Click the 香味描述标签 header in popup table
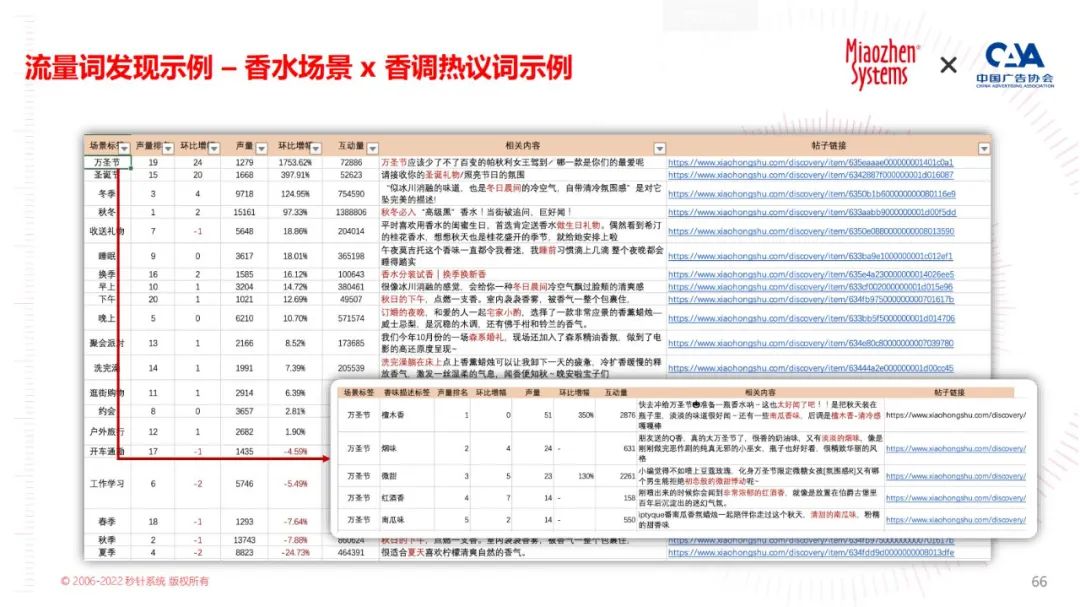 406,393
